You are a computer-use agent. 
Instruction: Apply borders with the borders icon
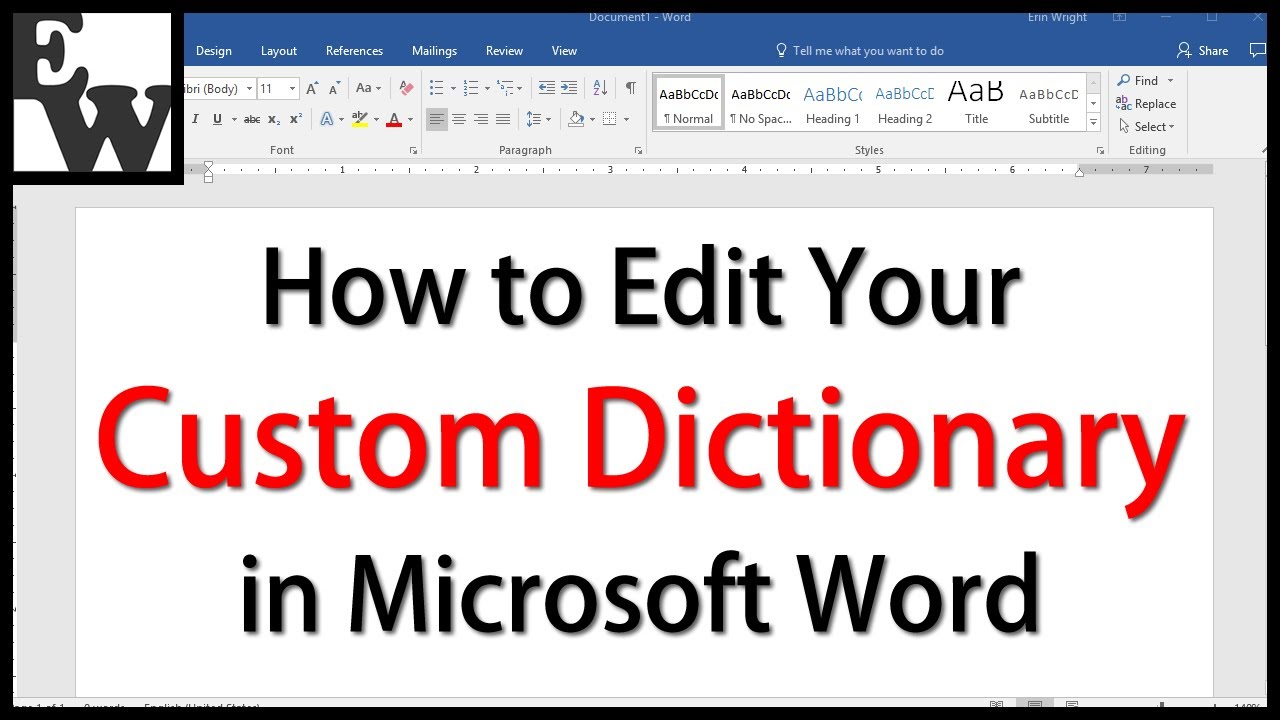[610, 119]
